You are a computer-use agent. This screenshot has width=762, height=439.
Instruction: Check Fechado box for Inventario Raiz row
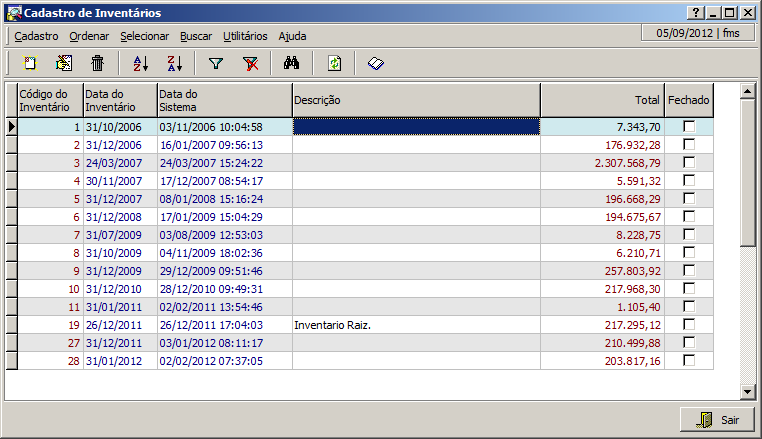[689, 325]
